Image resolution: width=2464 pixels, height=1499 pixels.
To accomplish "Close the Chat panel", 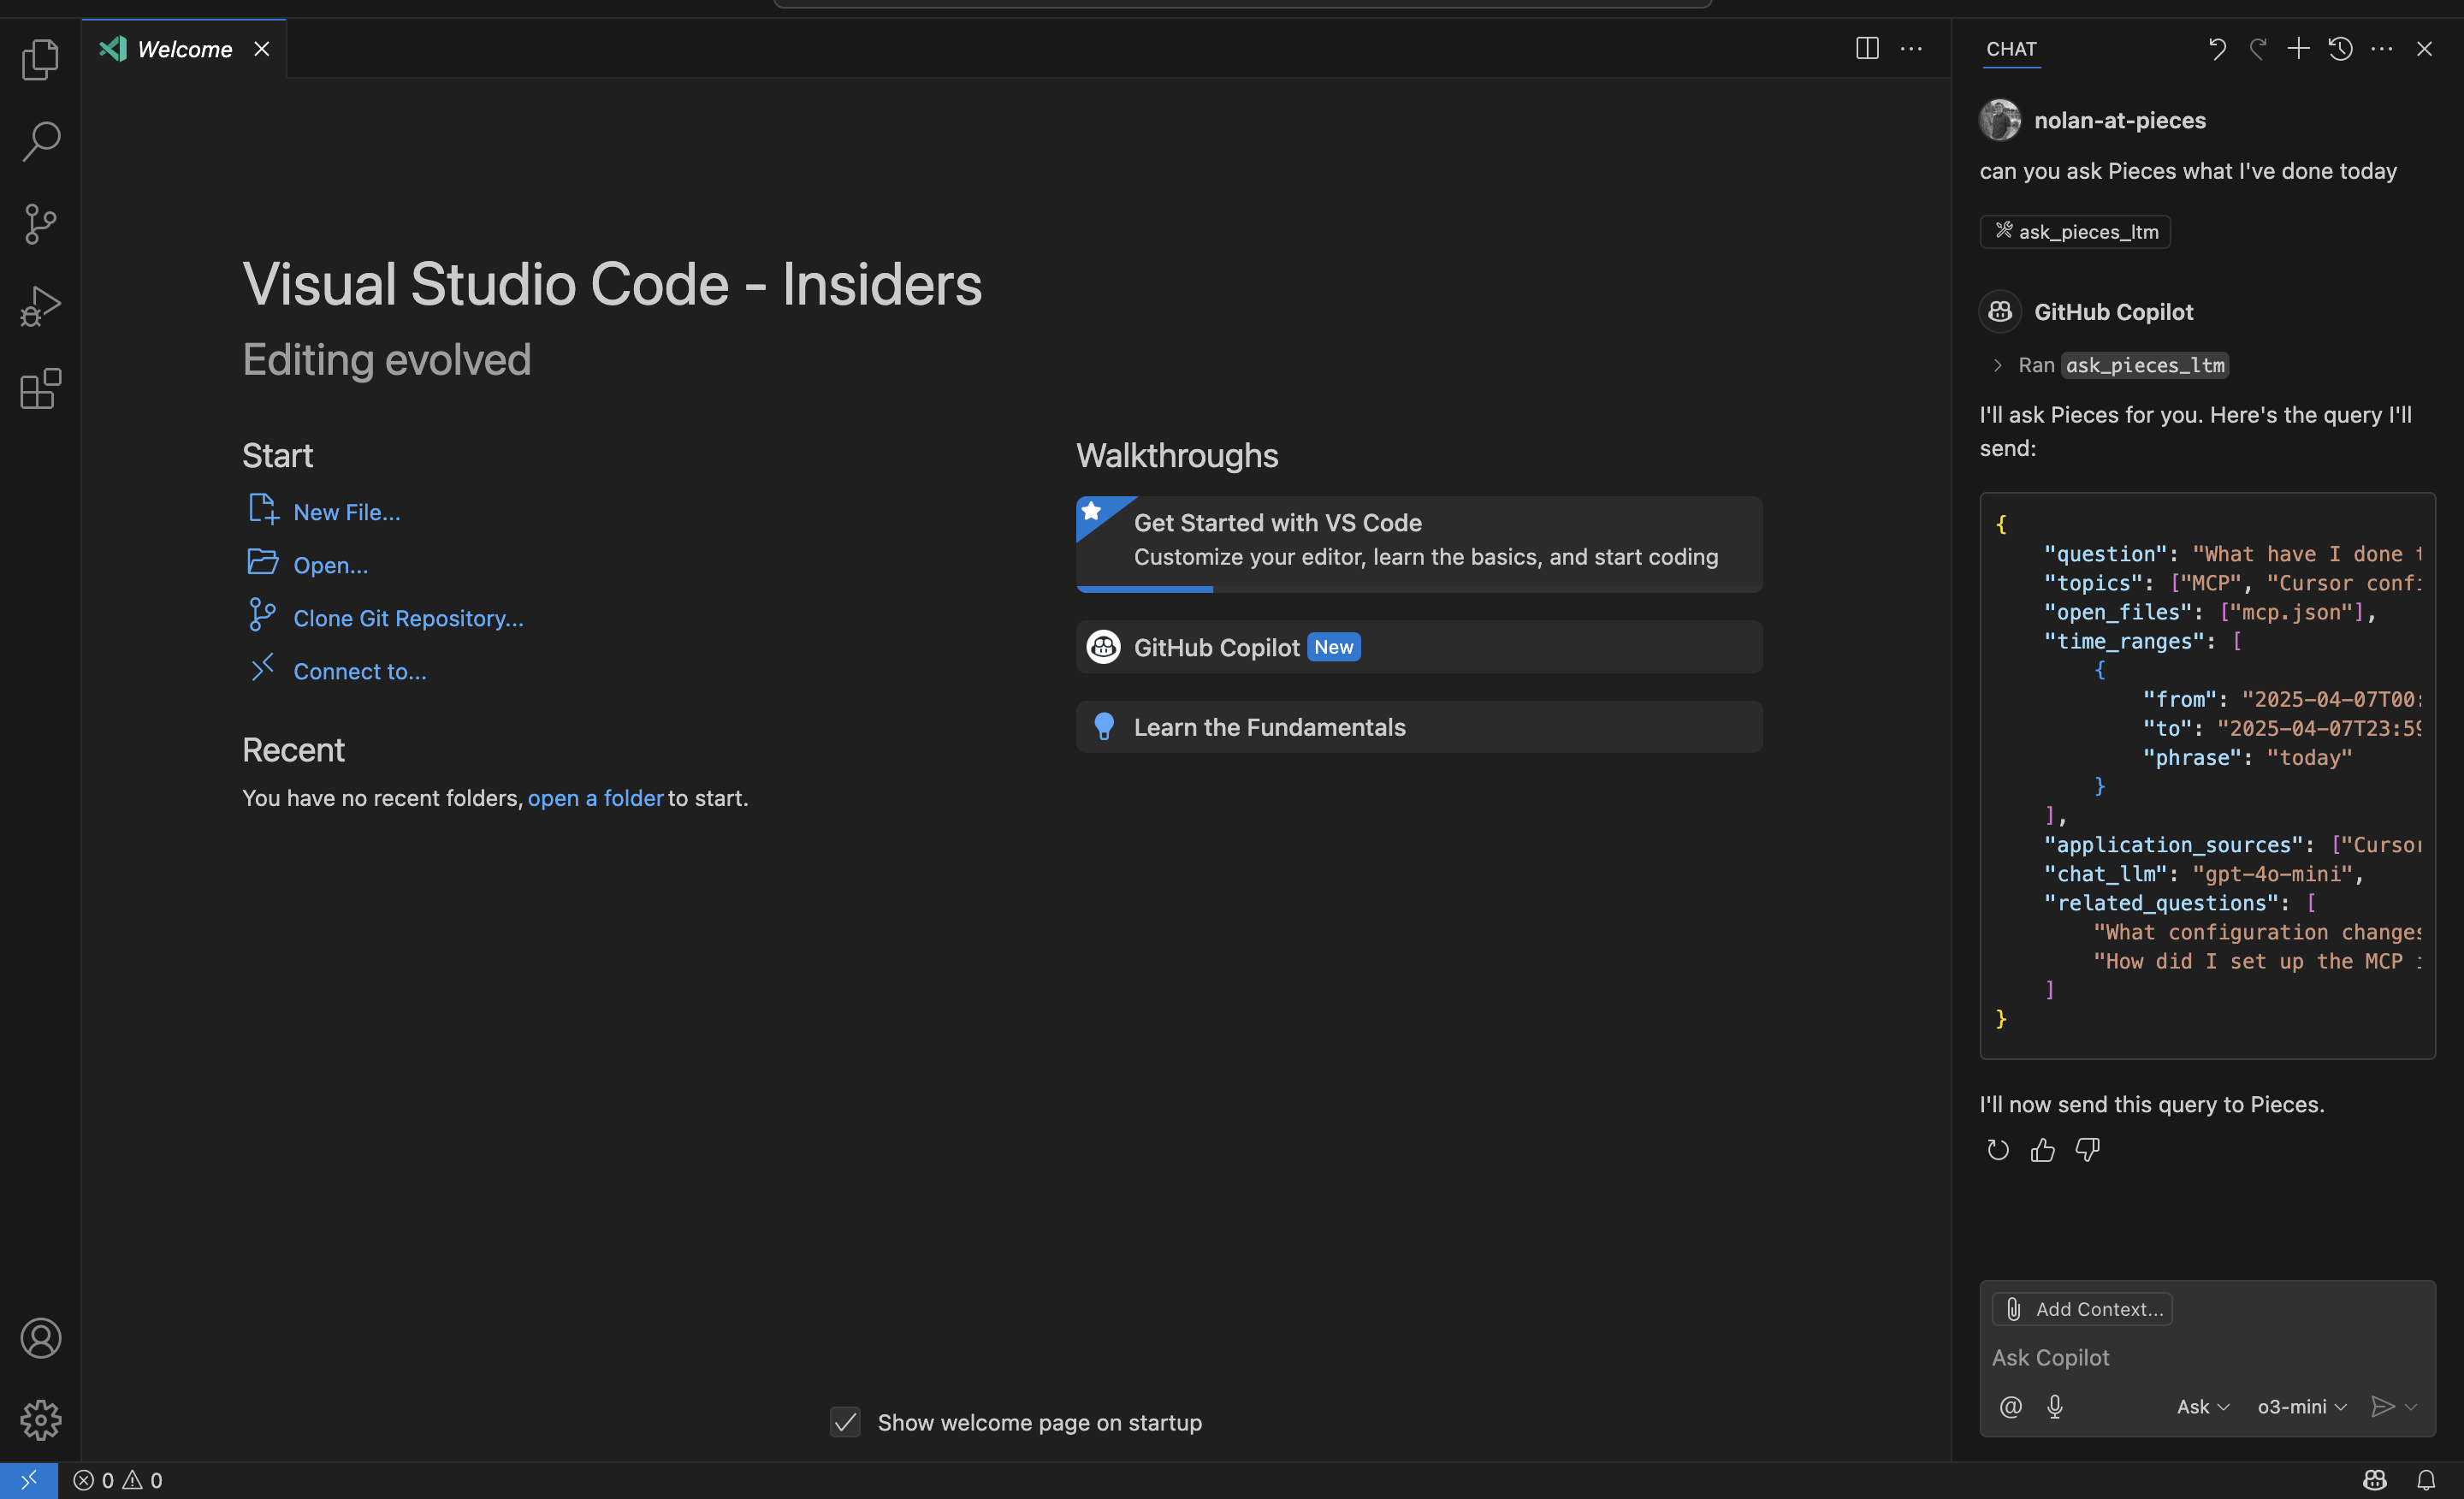I will point(2424,48).
